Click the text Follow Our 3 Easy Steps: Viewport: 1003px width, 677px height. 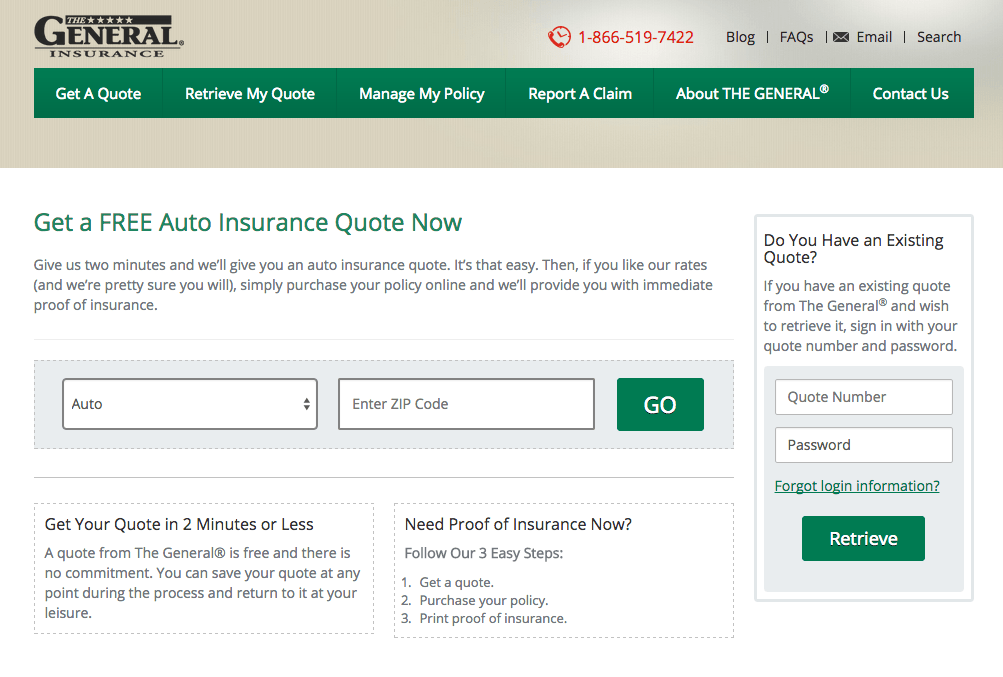coord(484,553)
